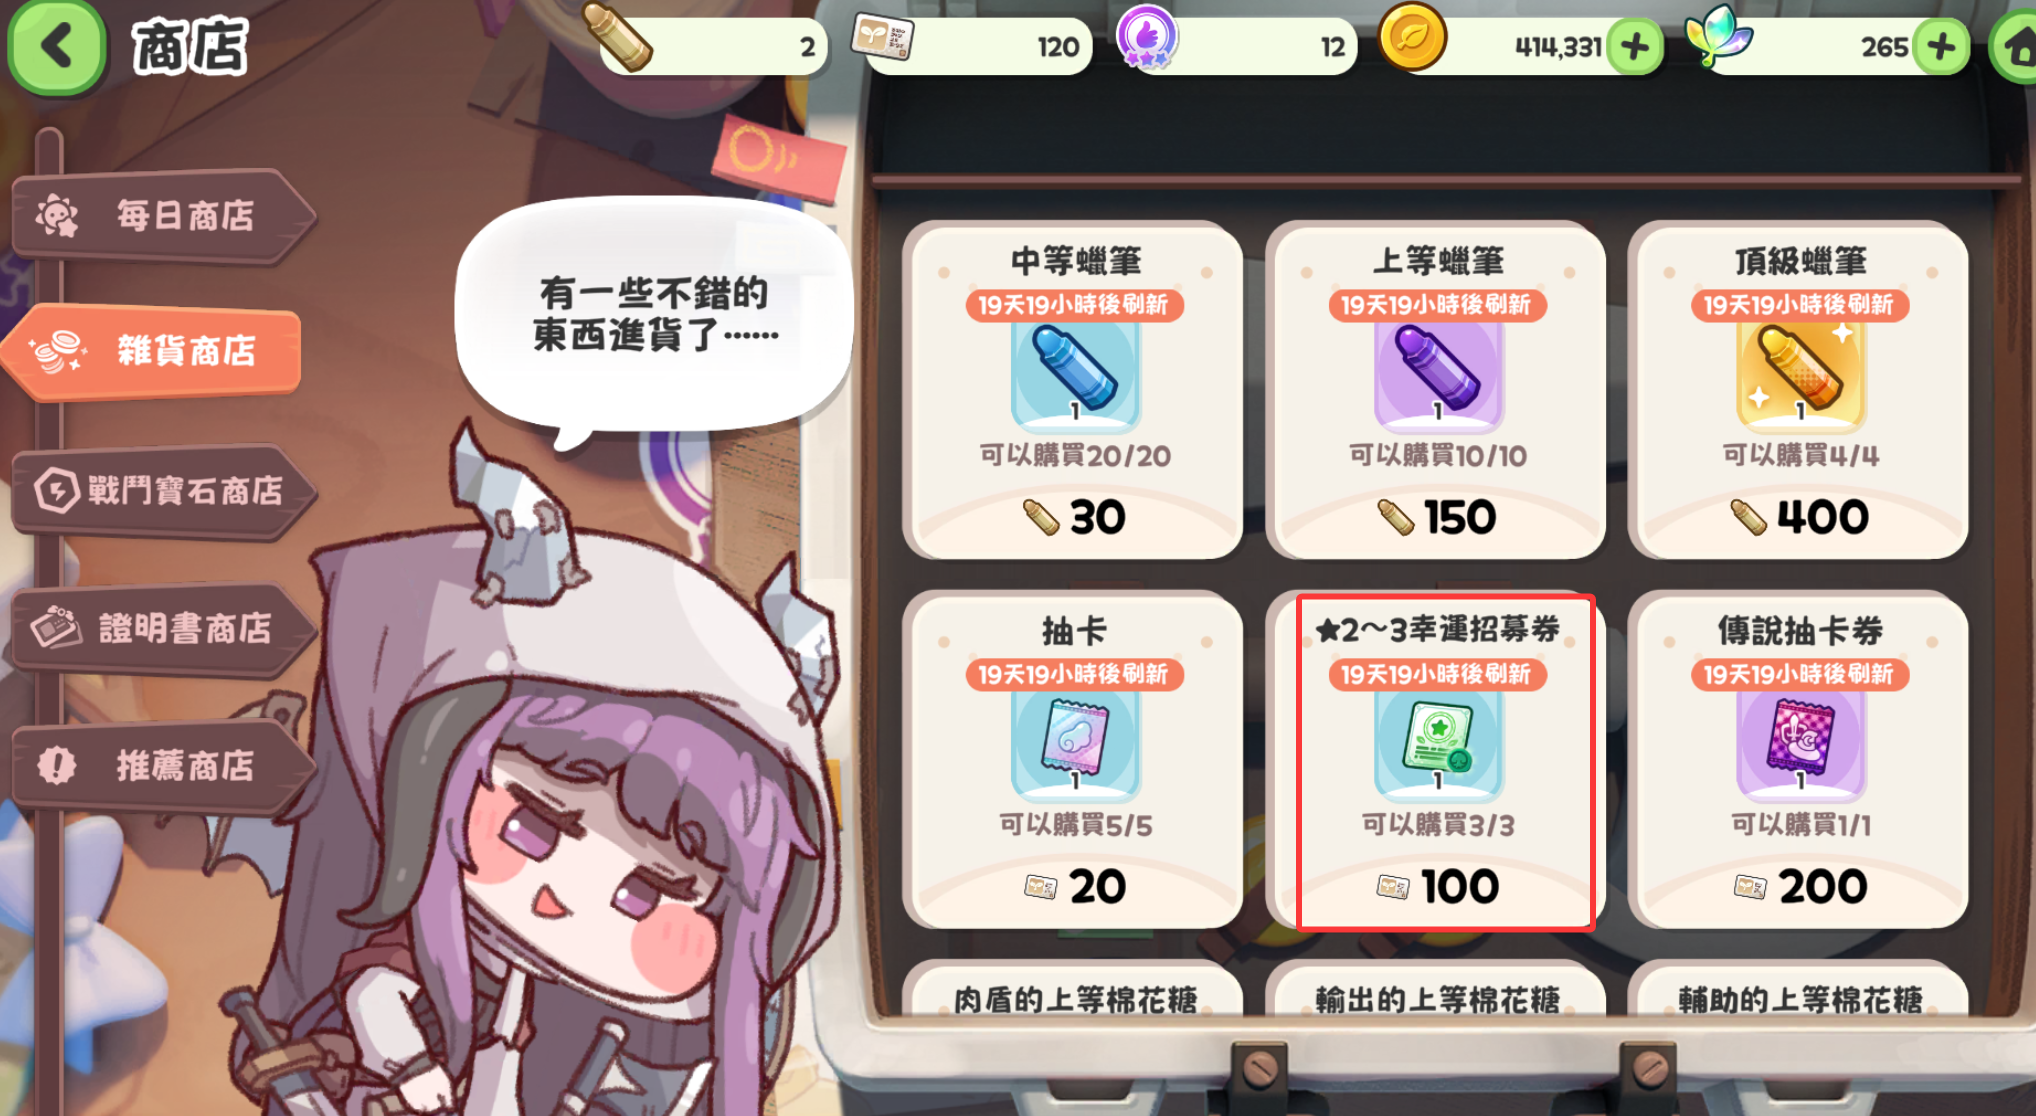Select the 頂級蠟筆 golden crayon item
The image size is (2036, 1116).
pos(1798,390)
